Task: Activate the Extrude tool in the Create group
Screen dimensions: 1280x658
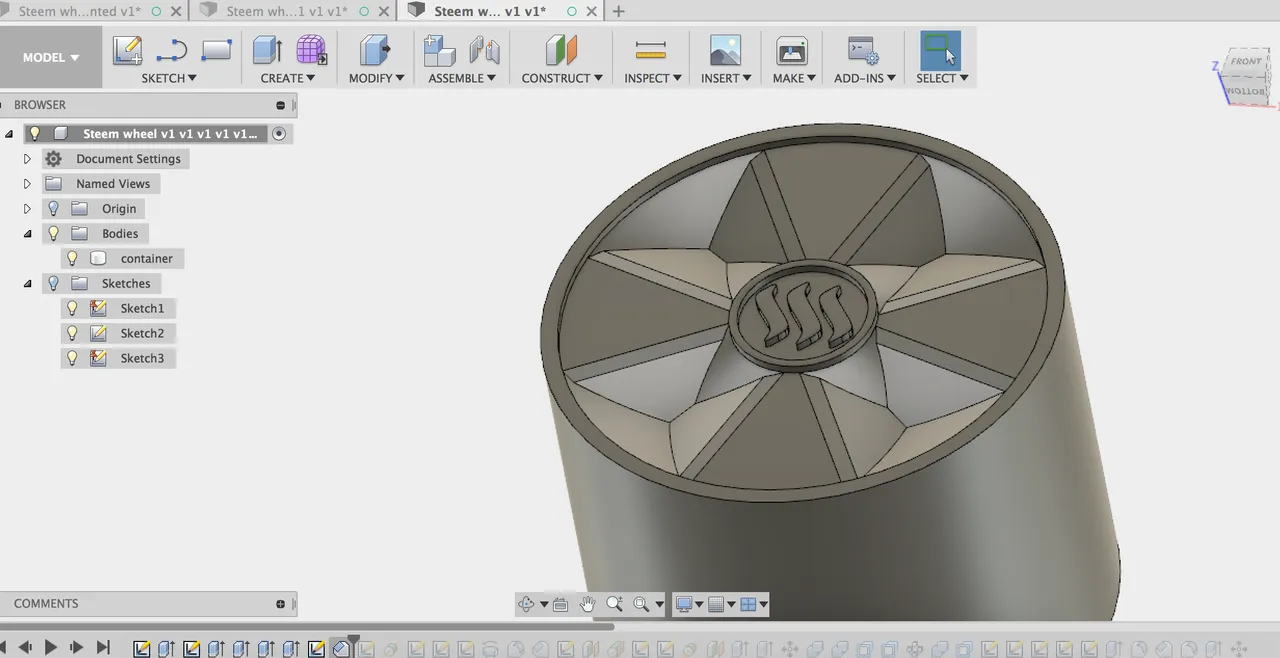Action: point(267,50)
